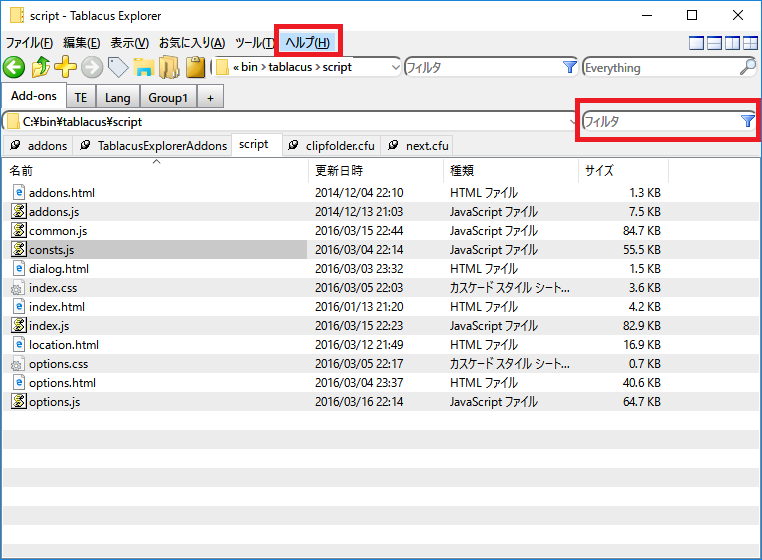The height and width of the screenshot is (560, 762).
Task: Sort by 更新日時 column header
Action: pyautogui.click(x=376, y=171)
